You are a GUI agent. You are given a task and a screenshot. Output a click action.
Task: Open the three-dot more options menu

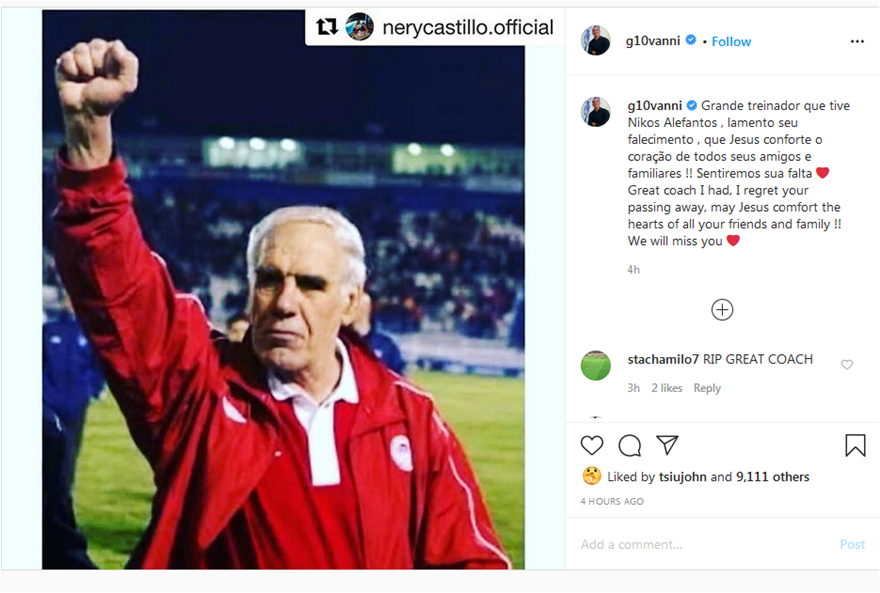pyautogui.click(x=857, y=41)
